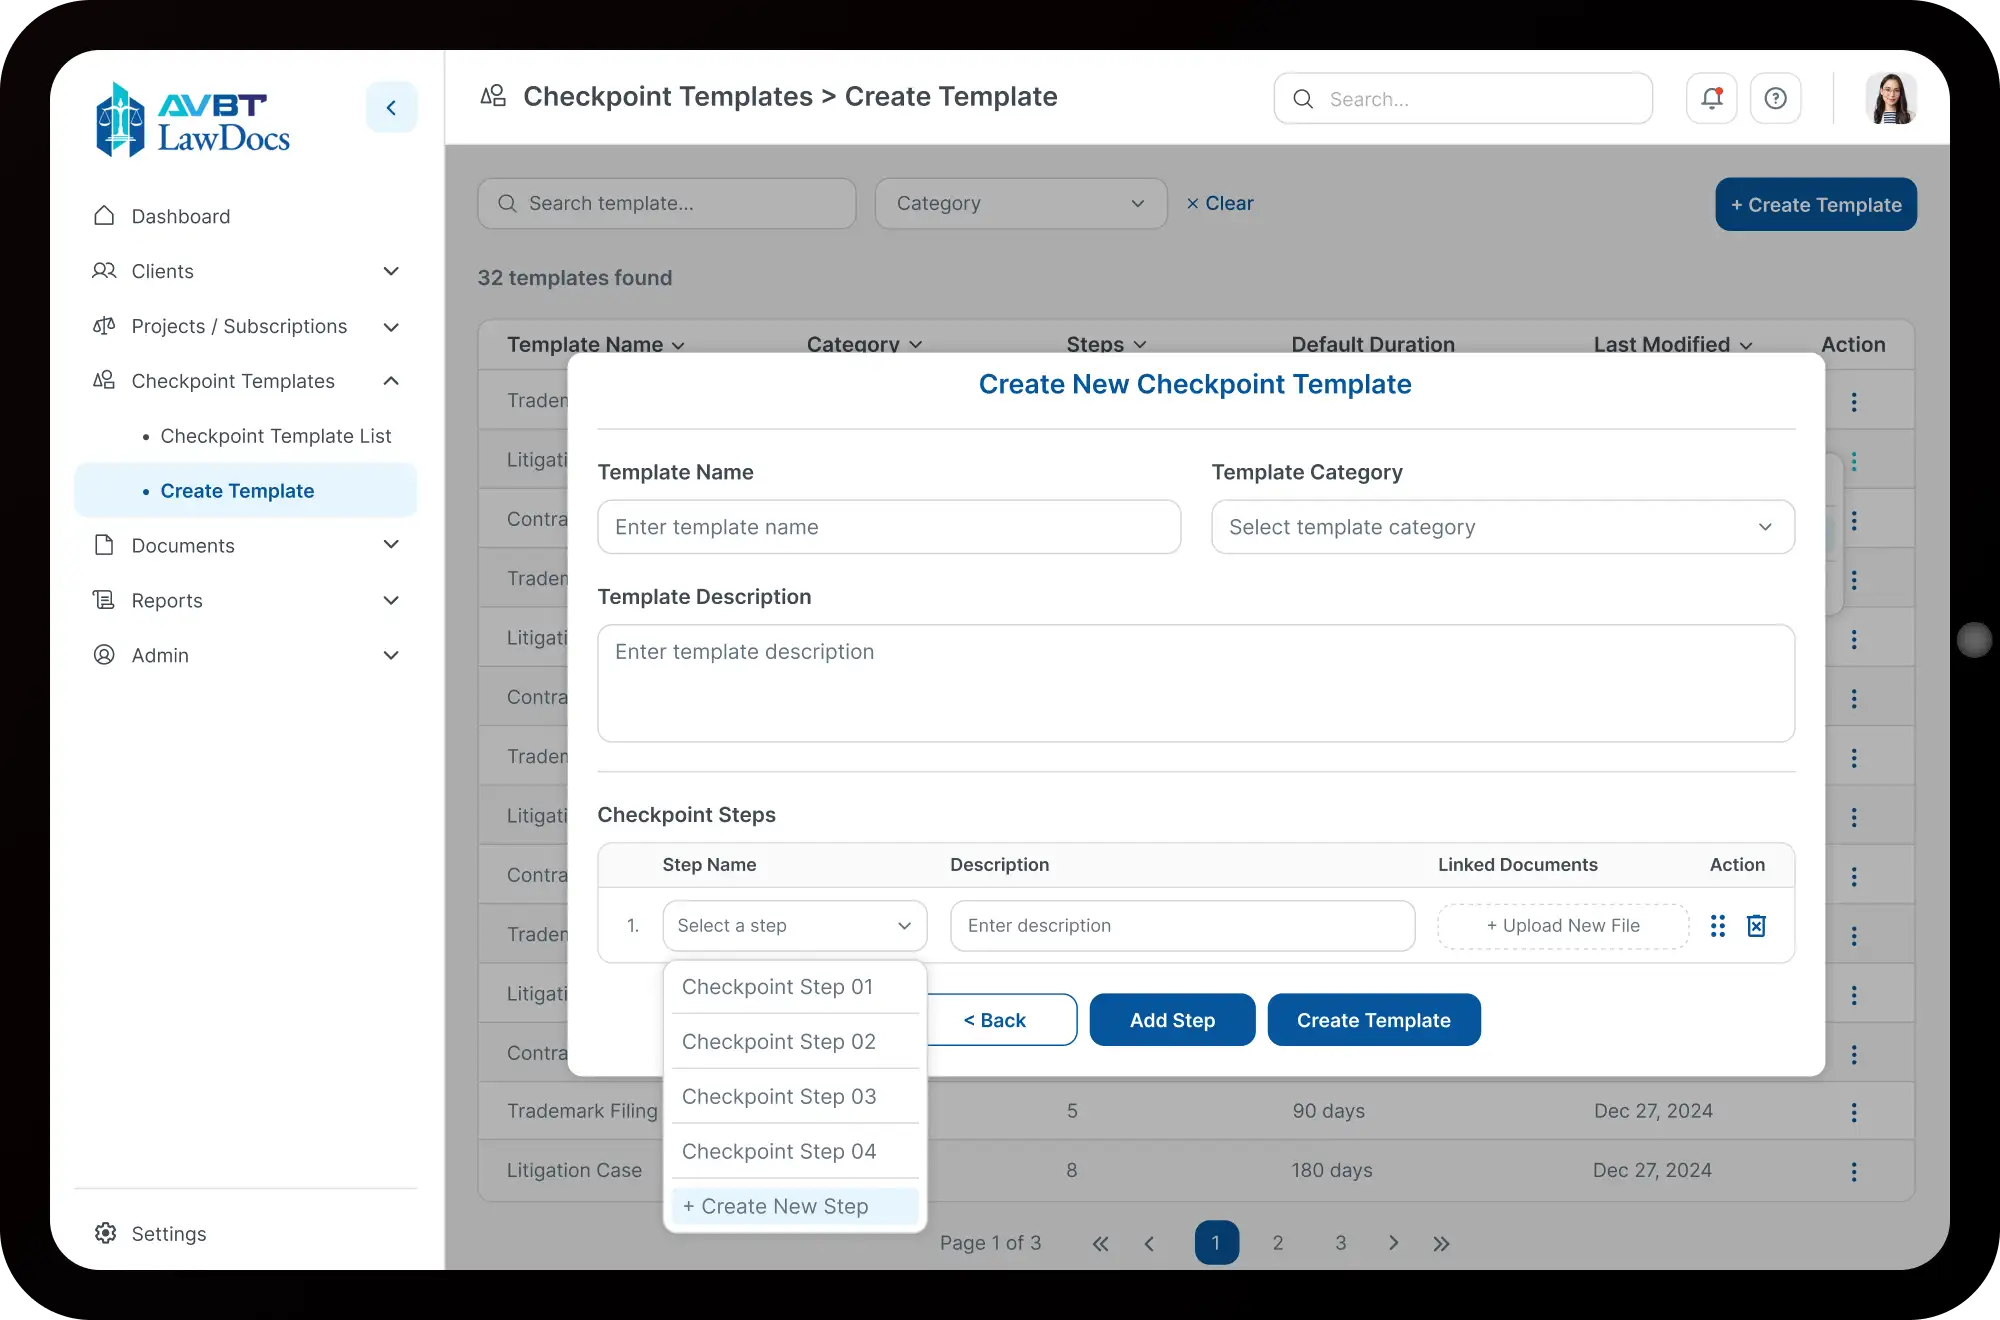Expand the Admin menu
The height and width of the screenshot is (1320, 2000).
391,656
